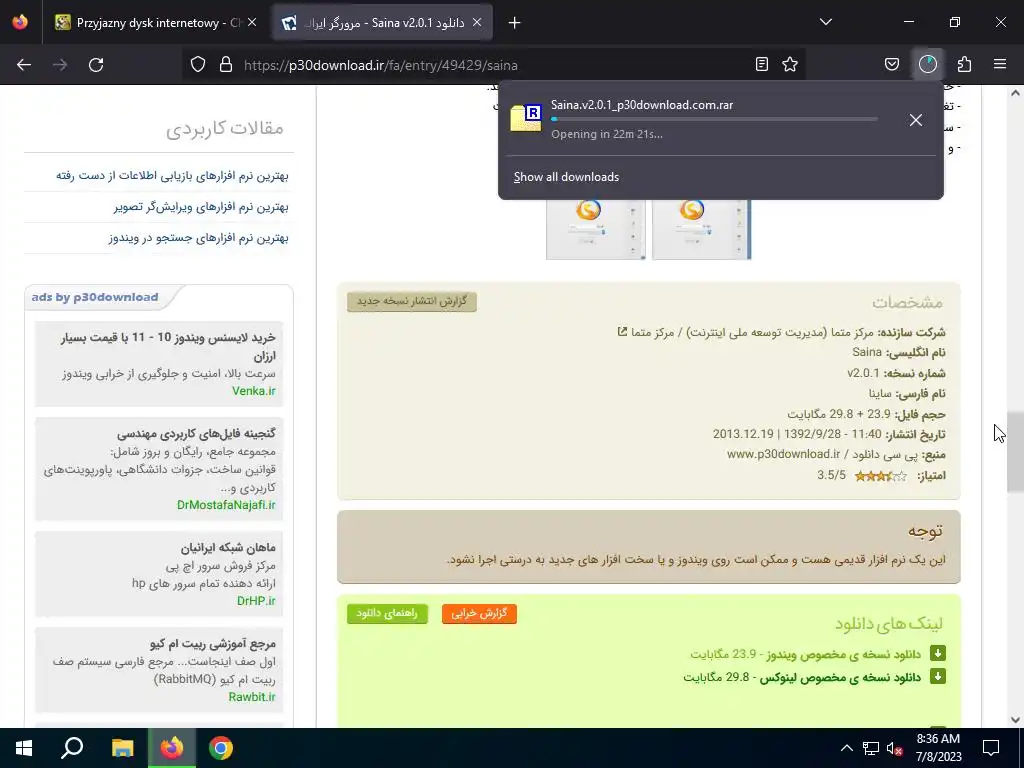Open the right Saina screenshot thumbnail
Screen dimensions: 1024x768
pos(702,229)
